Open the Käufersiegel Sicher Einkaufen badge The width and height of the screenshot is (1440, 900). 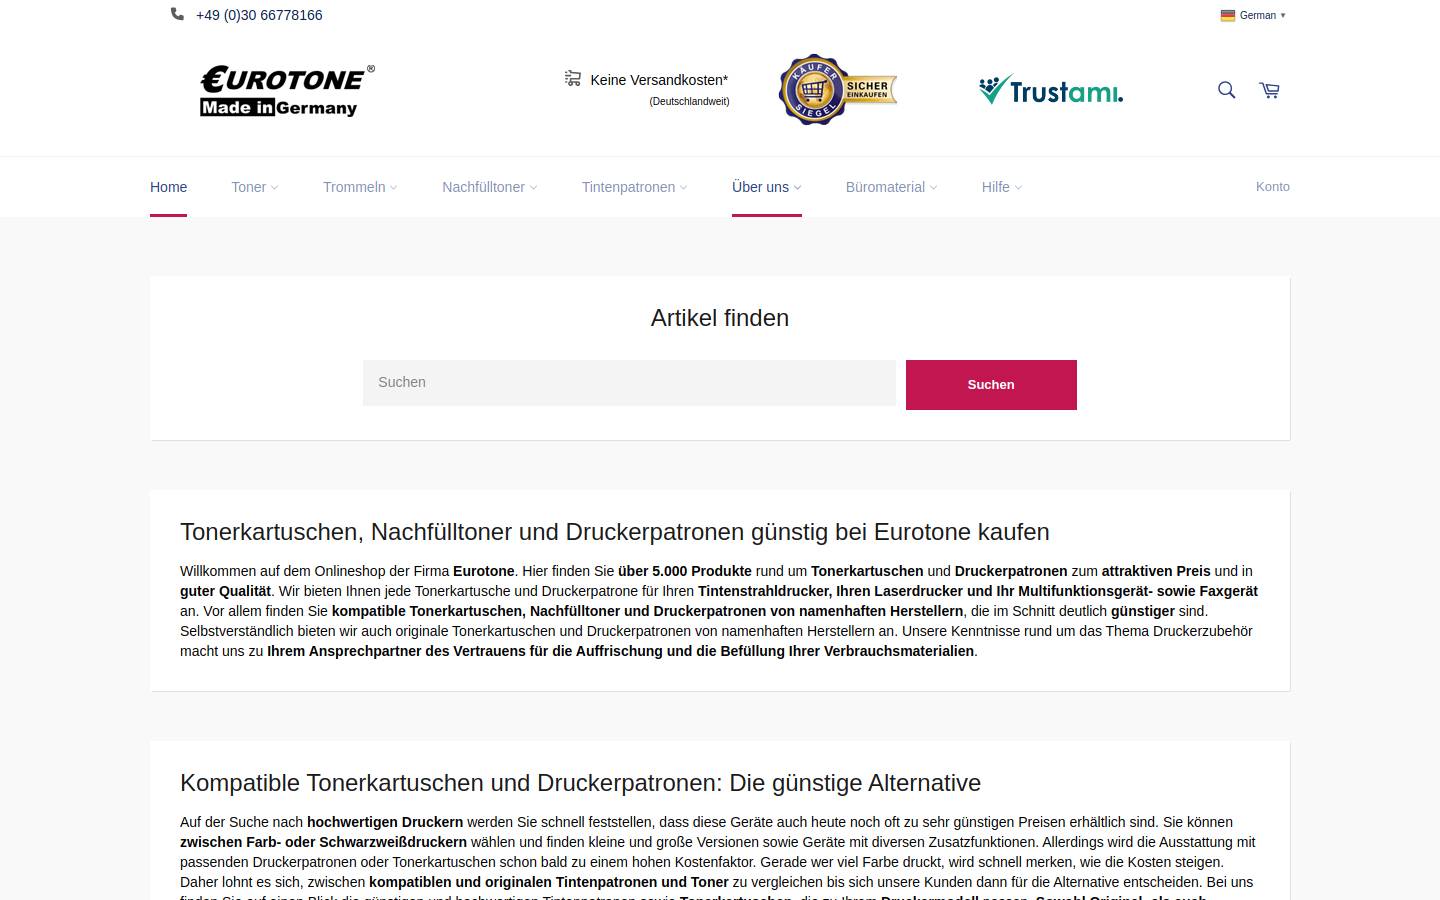tap(838, 90)
